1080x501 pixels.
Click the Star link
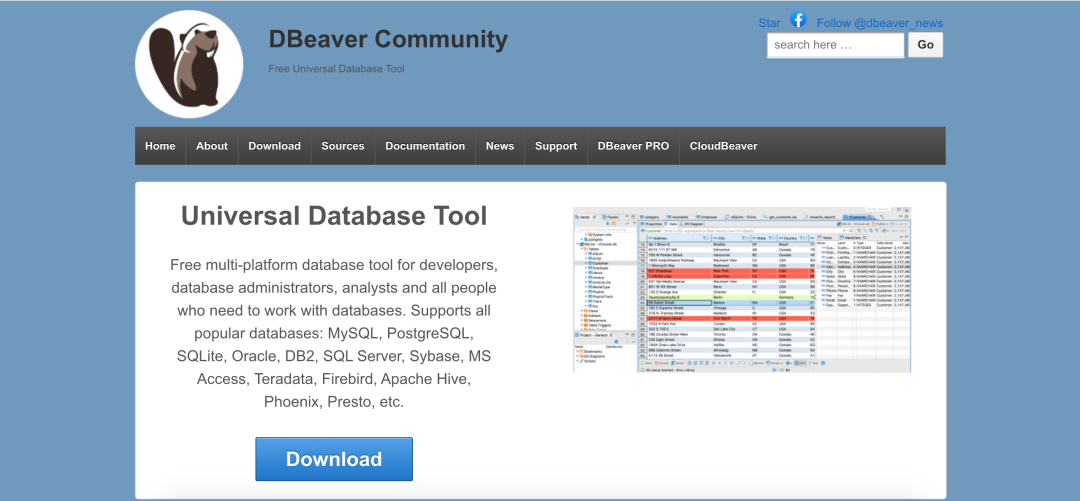click(x=769, y=23)
